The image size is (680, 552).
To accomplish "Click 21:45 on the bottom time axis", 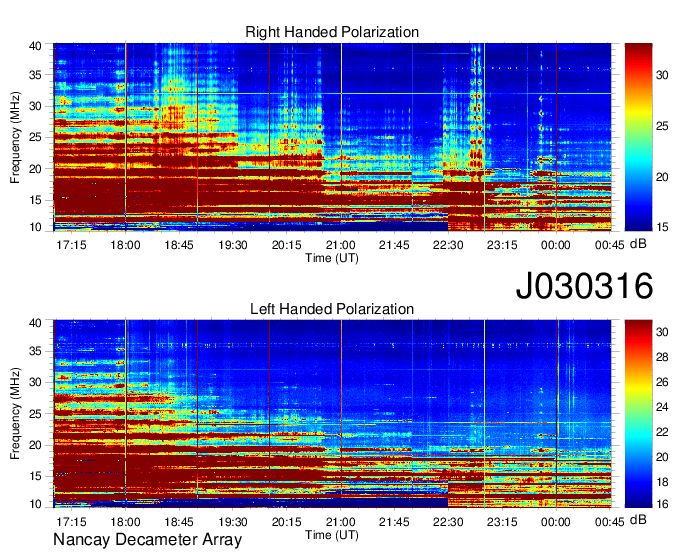I will pos(394,522).
